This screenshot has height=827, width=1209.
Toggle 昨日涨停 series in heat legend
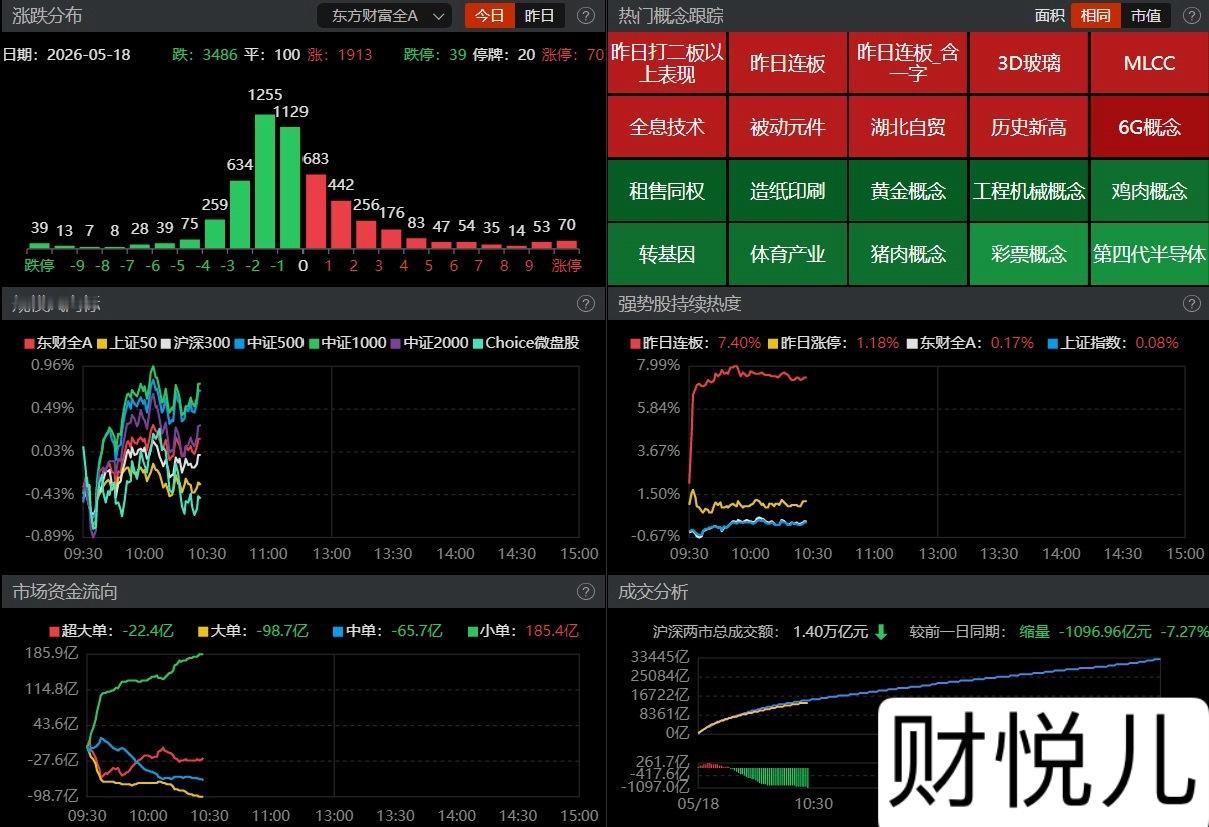834,343
